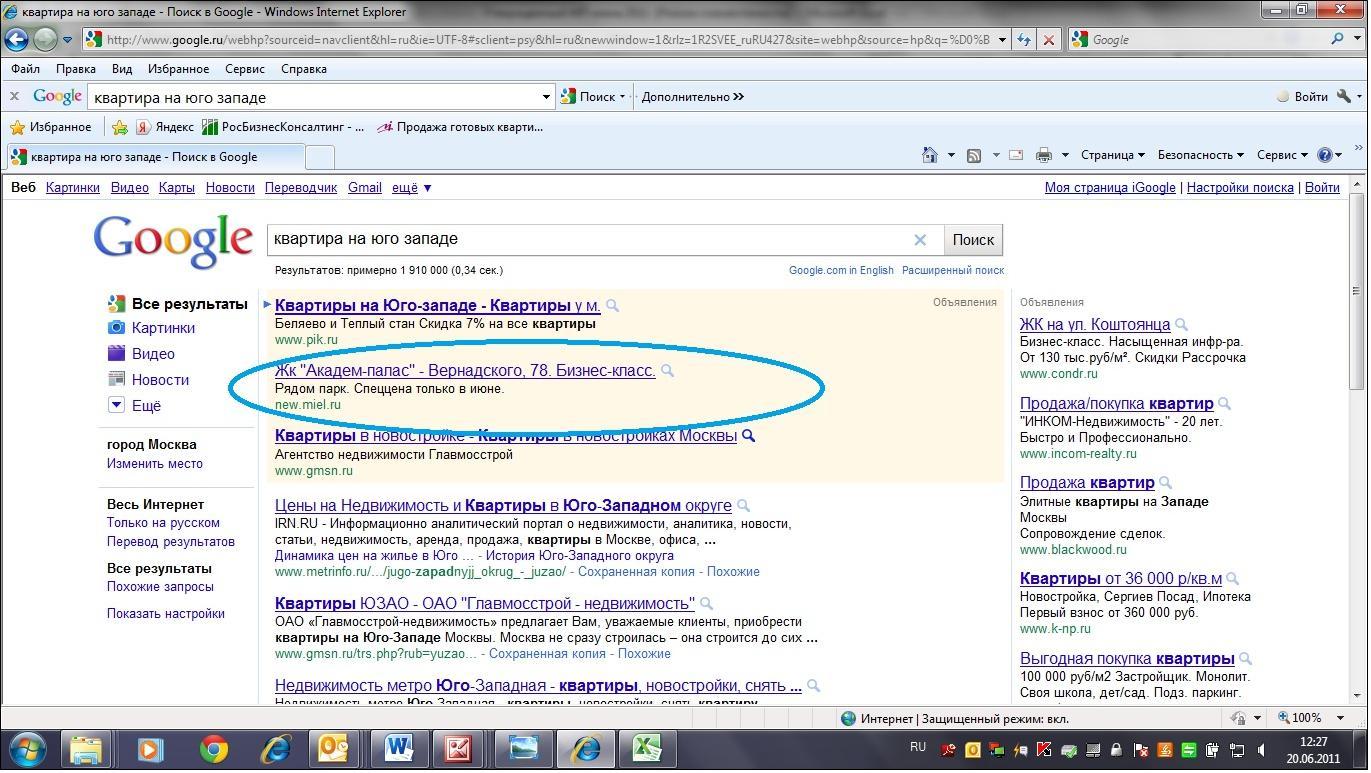Stop page loading with the red X
Screen dimensions: 1371x773
point(1048,40)
